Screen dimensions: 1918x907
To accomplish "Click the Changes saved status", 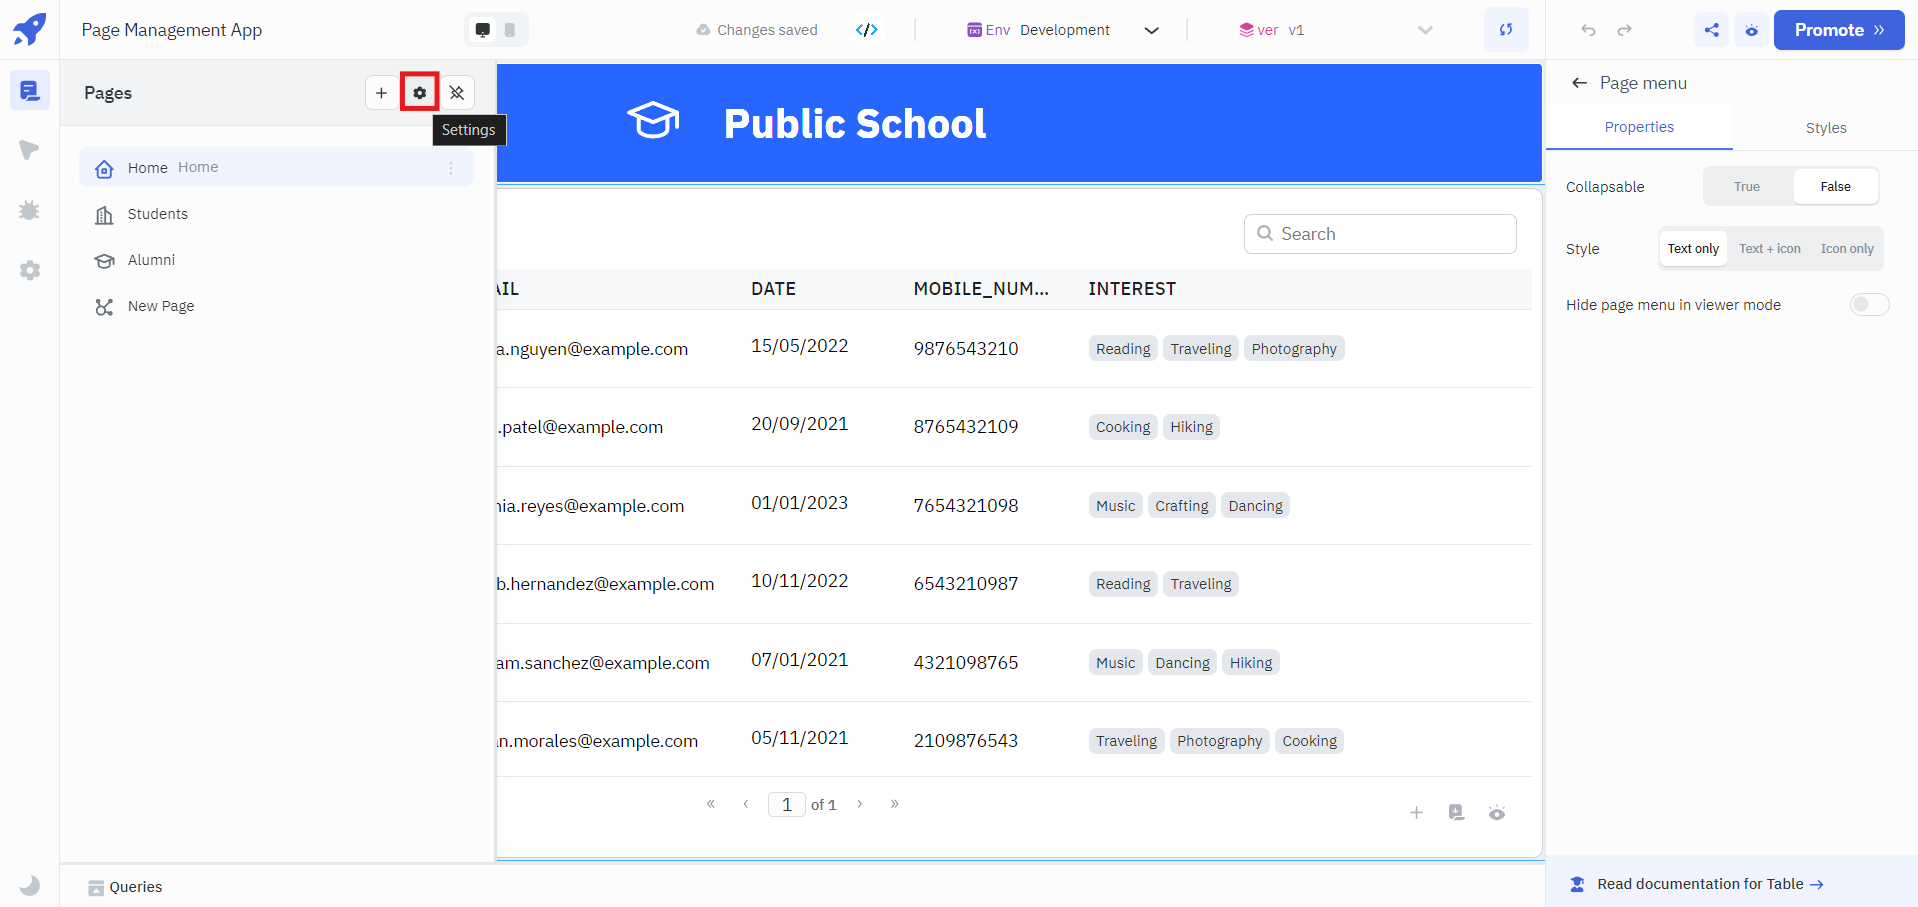I will [x=757, y=30].
